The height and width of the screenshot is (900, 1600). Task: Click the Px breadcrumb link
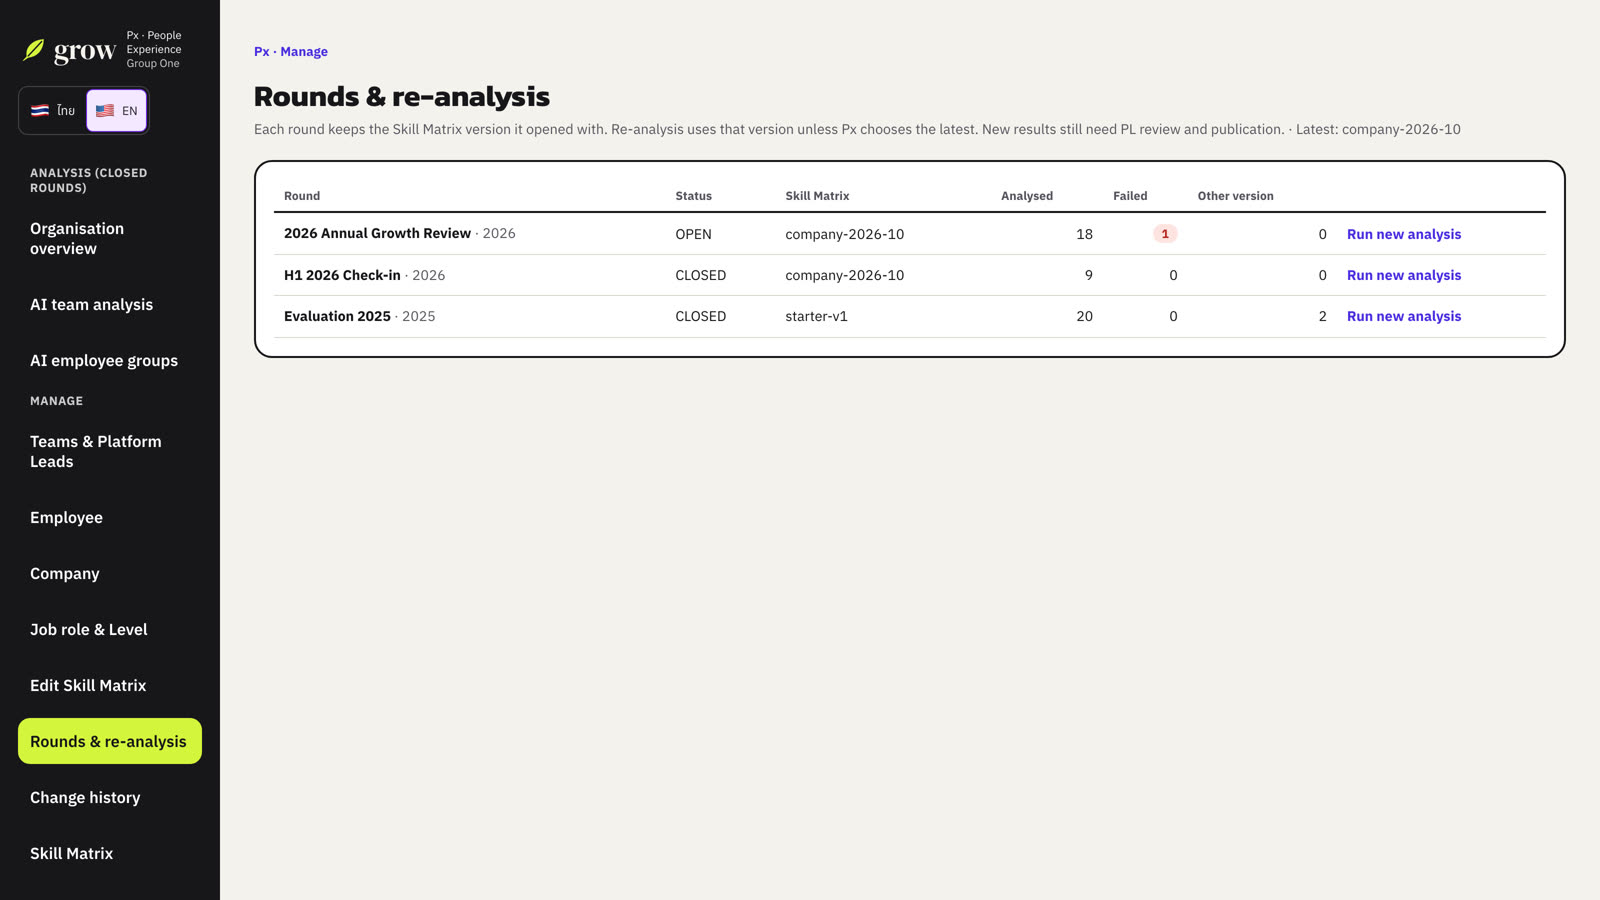tap(261, 52)
